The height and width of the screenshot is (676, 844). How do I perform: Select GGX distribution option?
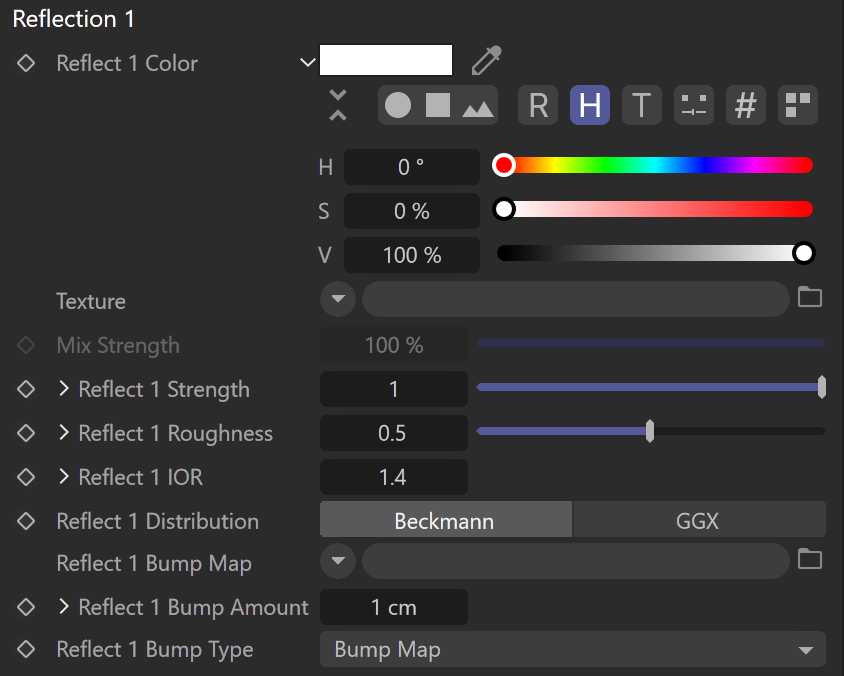click(x=699, y=520)
